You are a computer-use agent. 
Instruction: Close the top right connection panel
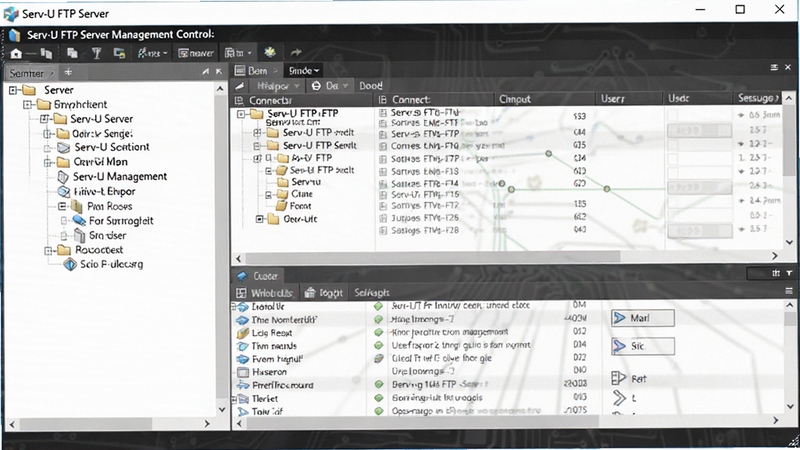click(x=788, y=67)
